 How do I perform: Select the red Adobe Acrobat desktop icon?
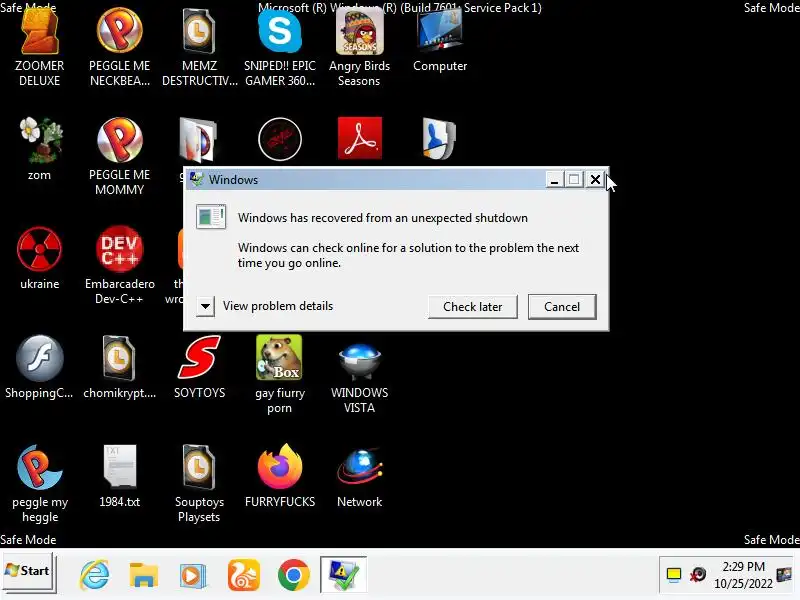tap(360, 138)
